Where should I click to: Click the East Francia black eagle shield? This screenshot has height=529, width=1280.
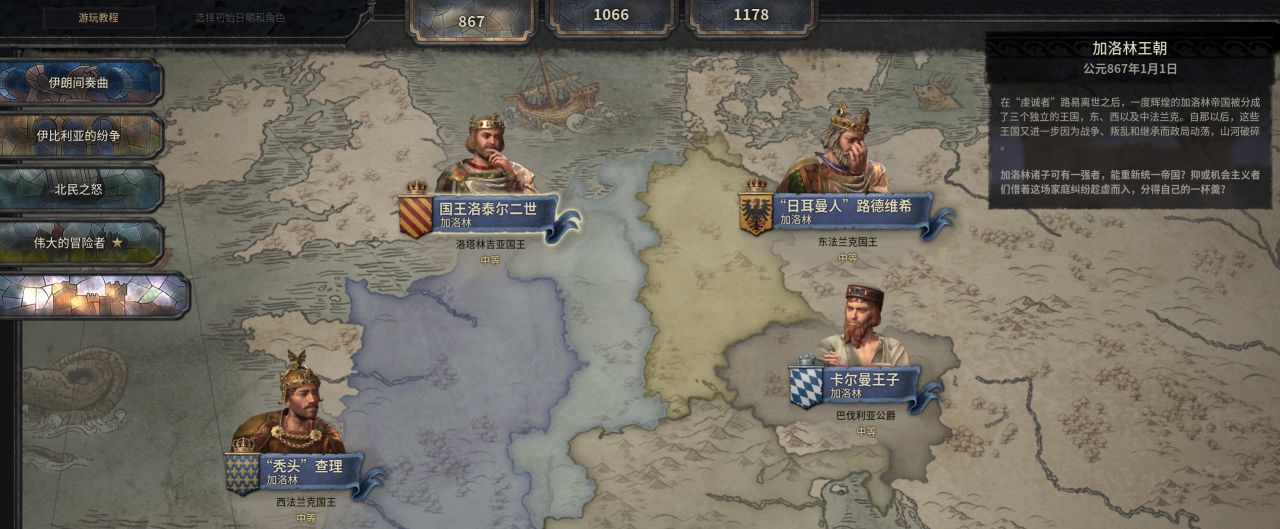point(756,213)
